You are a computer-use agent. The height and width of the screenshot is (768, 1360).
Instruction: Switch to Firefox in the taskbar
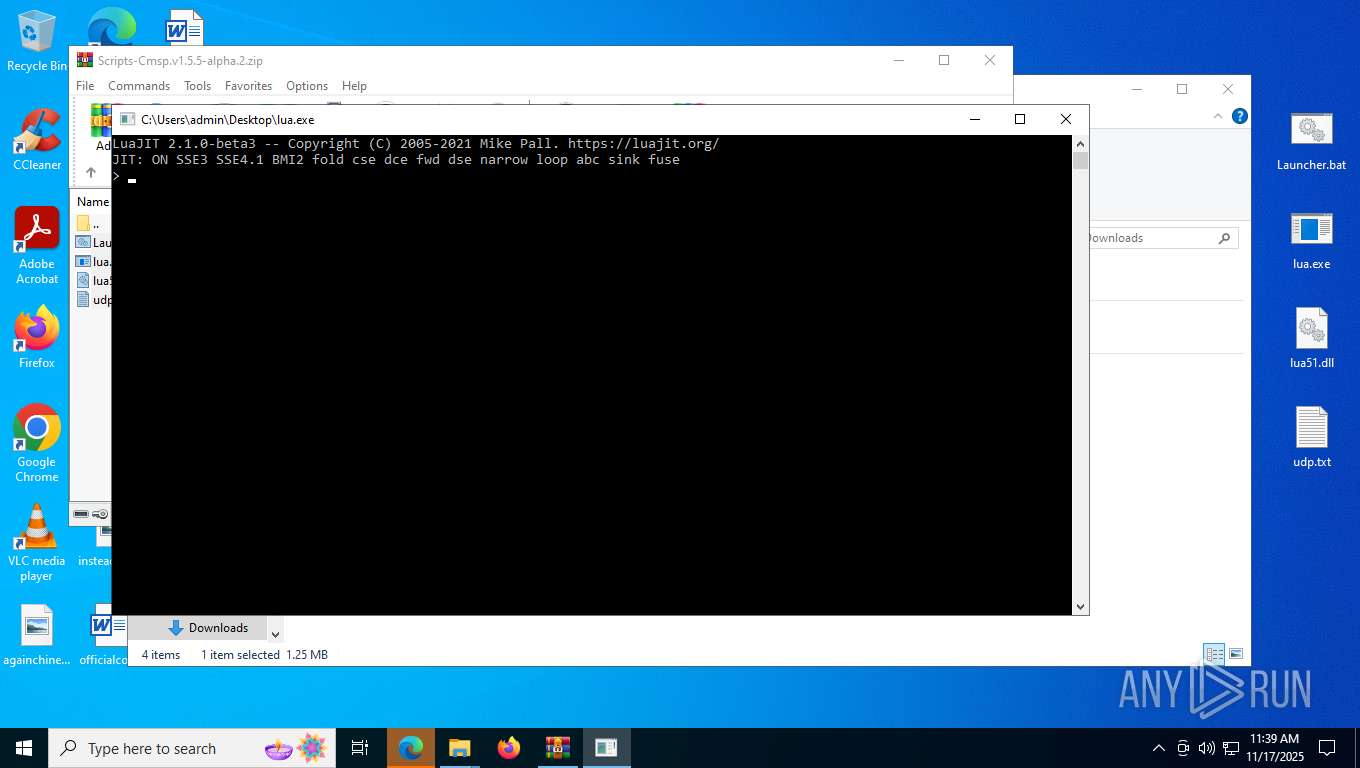tap(509, 748)
